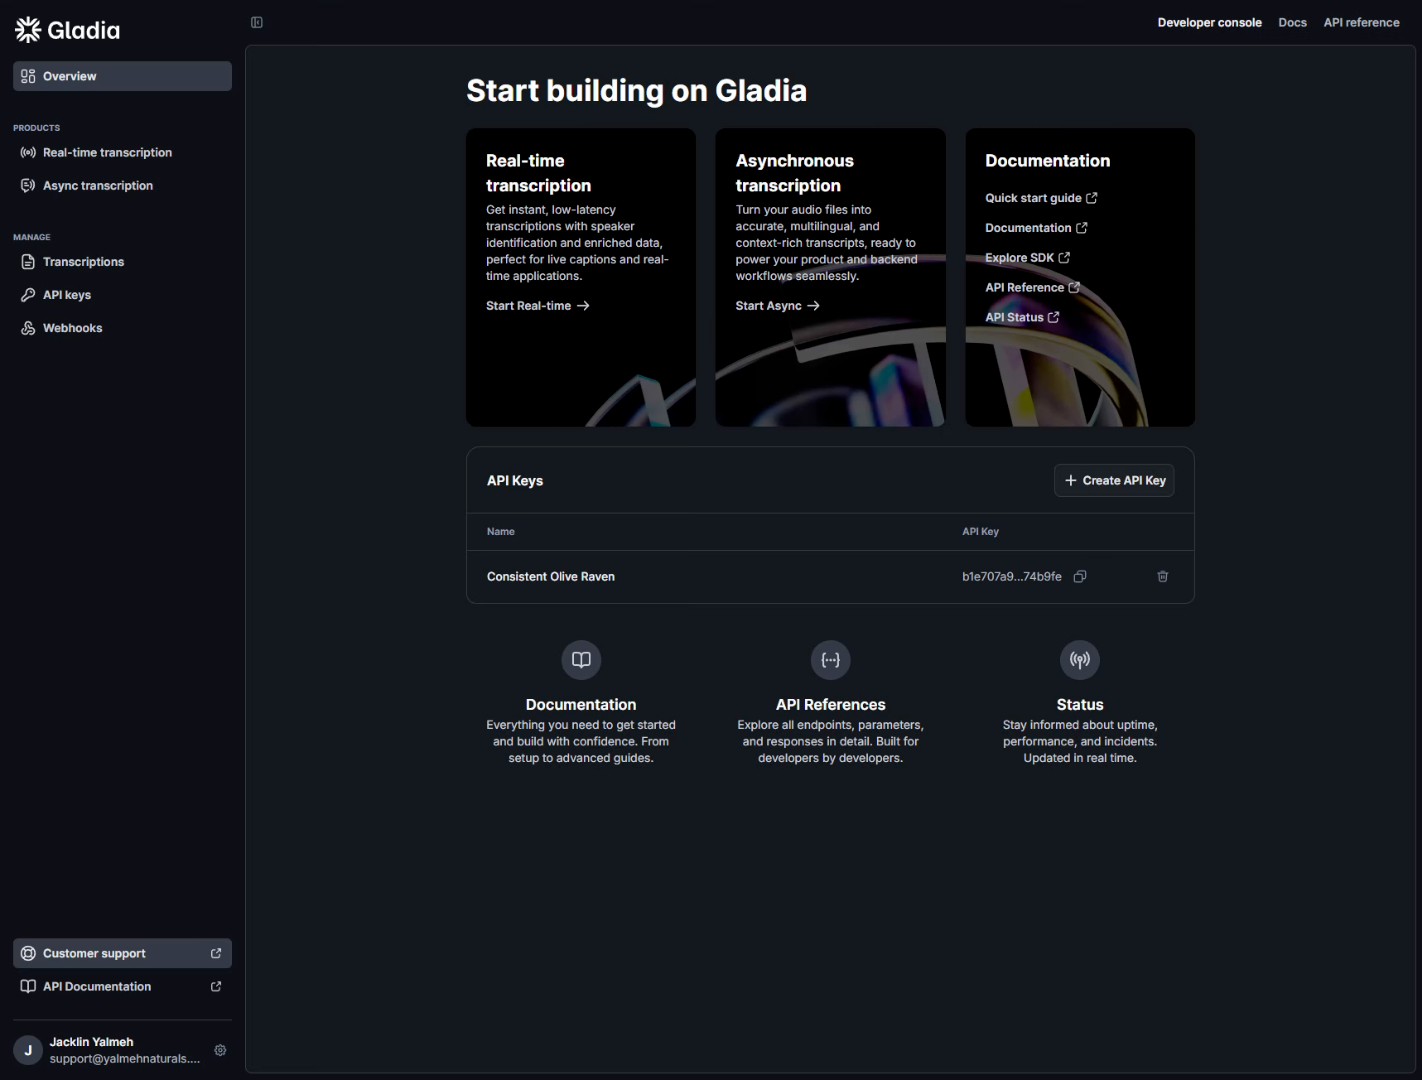
Task: Select Developer console in top bar
Action: [1209, 22]
